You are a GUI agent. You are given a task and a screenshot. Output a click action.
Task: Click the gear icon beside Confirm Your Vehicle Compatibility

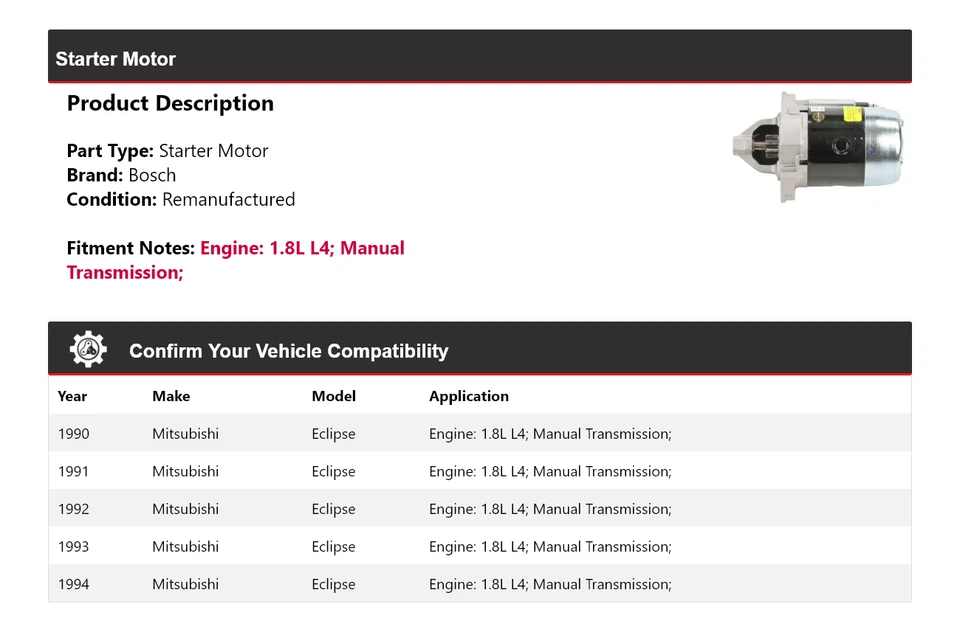(88, 349)
